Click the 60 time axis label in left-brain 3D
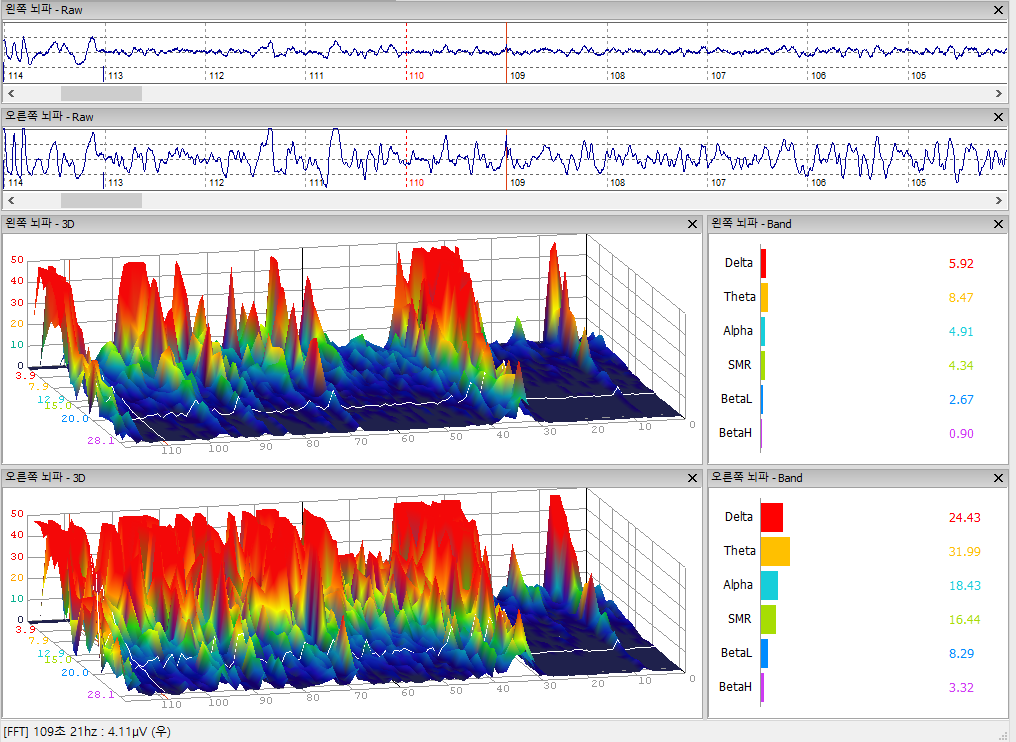This screenshot has height=742, width=1016. [x=408, y=439]
